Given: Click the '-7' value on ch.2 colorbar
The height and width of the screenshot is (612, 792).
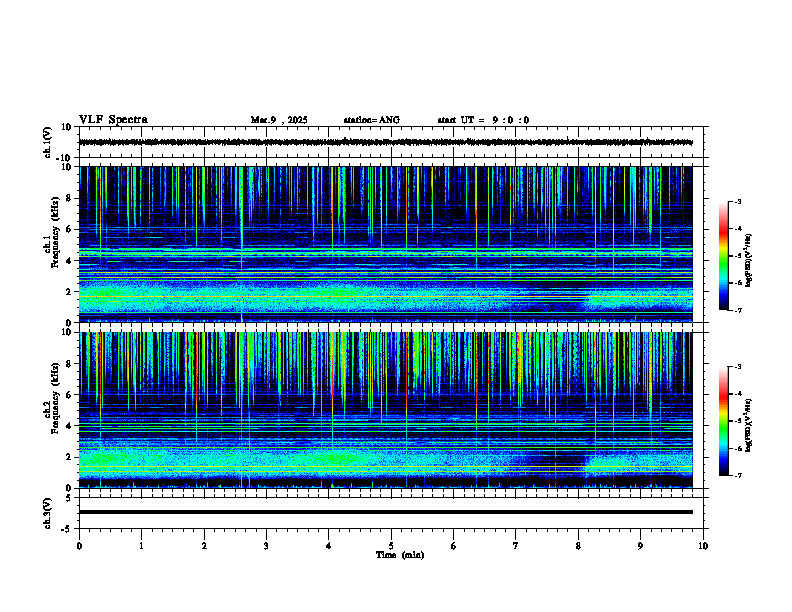Looking at the screenshot, I should pyautogui.click(x=737, y=475).
